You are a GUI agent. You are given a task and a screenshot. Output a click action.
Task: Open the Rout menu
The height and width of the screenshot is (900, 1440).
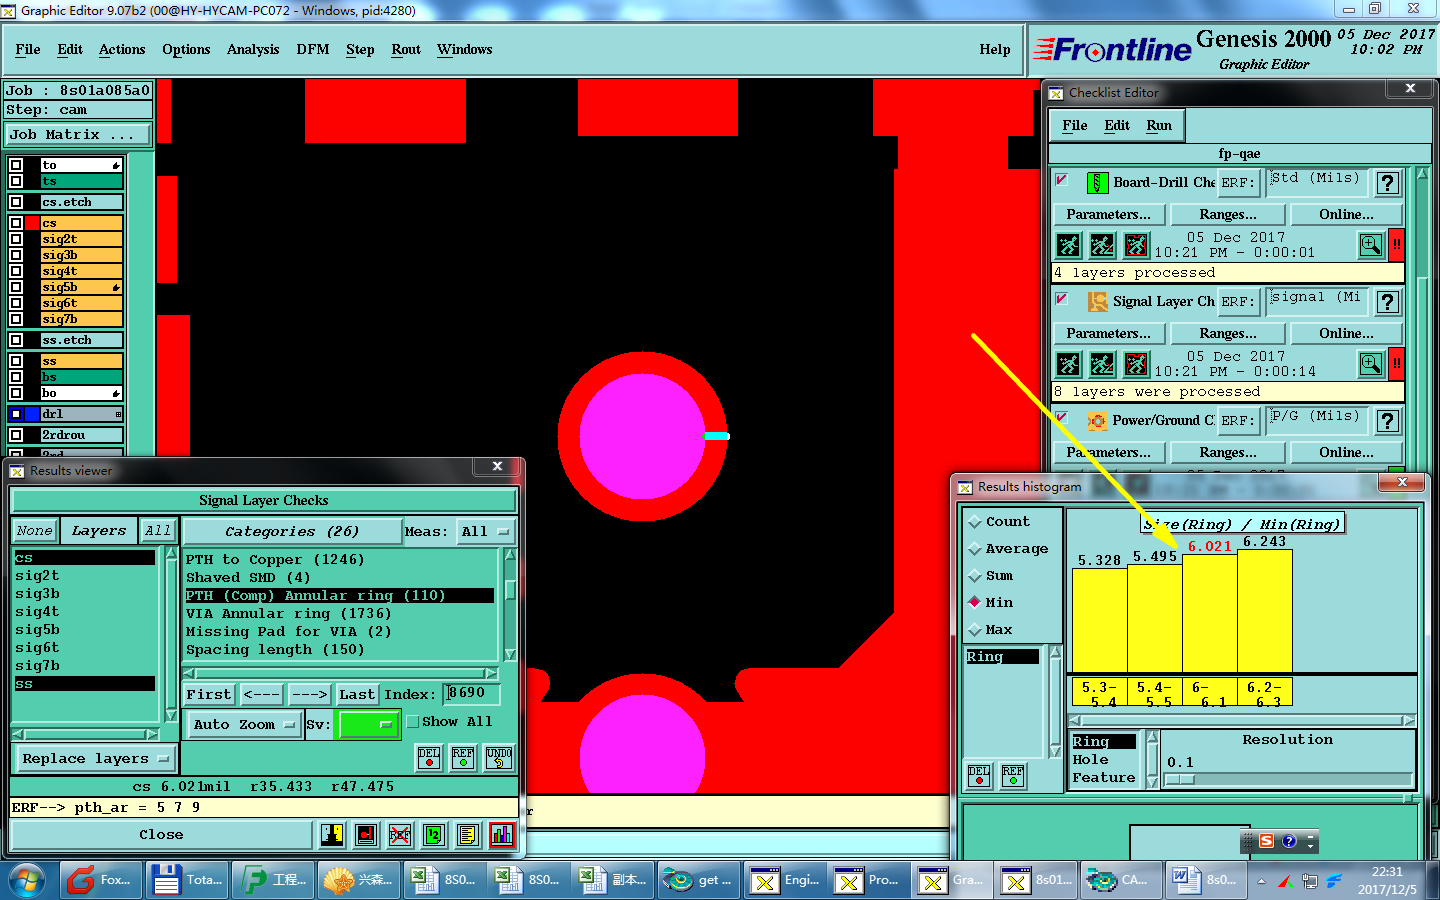point(406,50)
